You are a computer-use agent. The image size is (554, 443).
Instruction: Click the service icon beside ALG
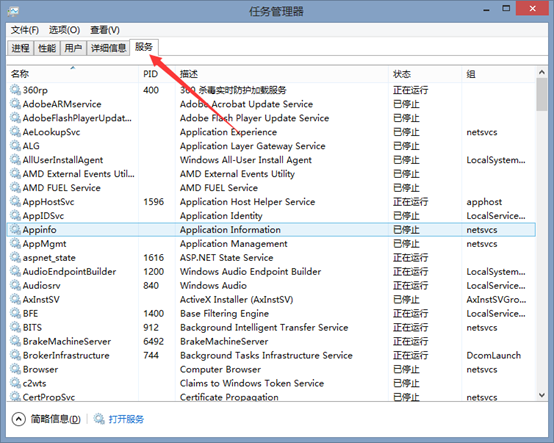(15, 146)
